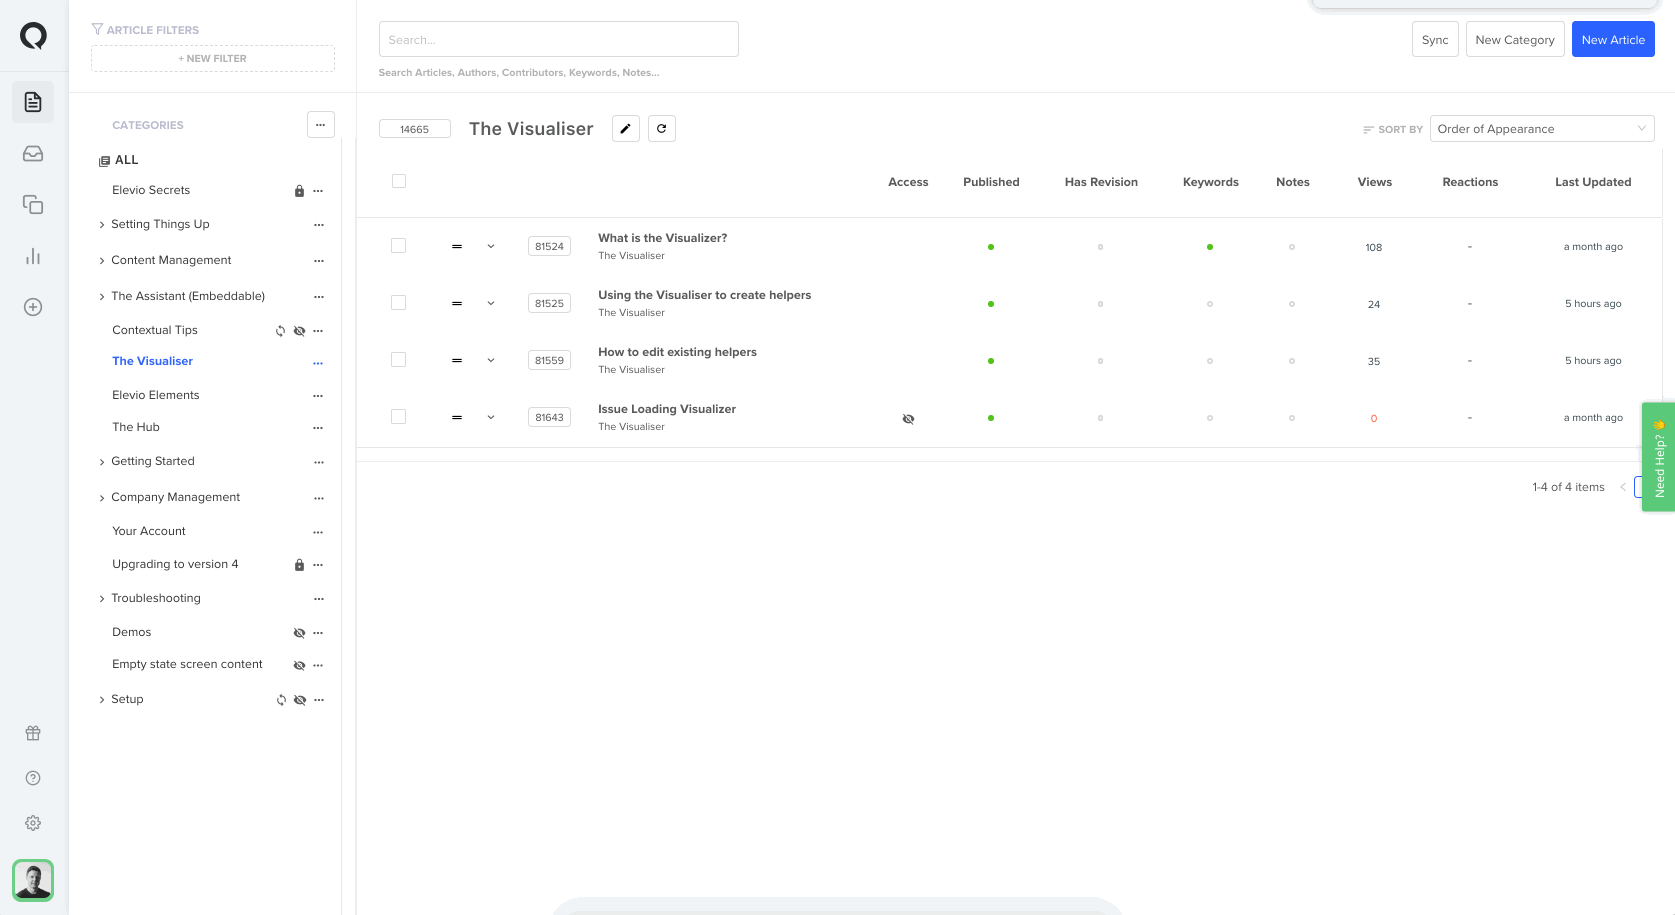Open article How to edit existing helpers
1675x915 pixels.
677,352
